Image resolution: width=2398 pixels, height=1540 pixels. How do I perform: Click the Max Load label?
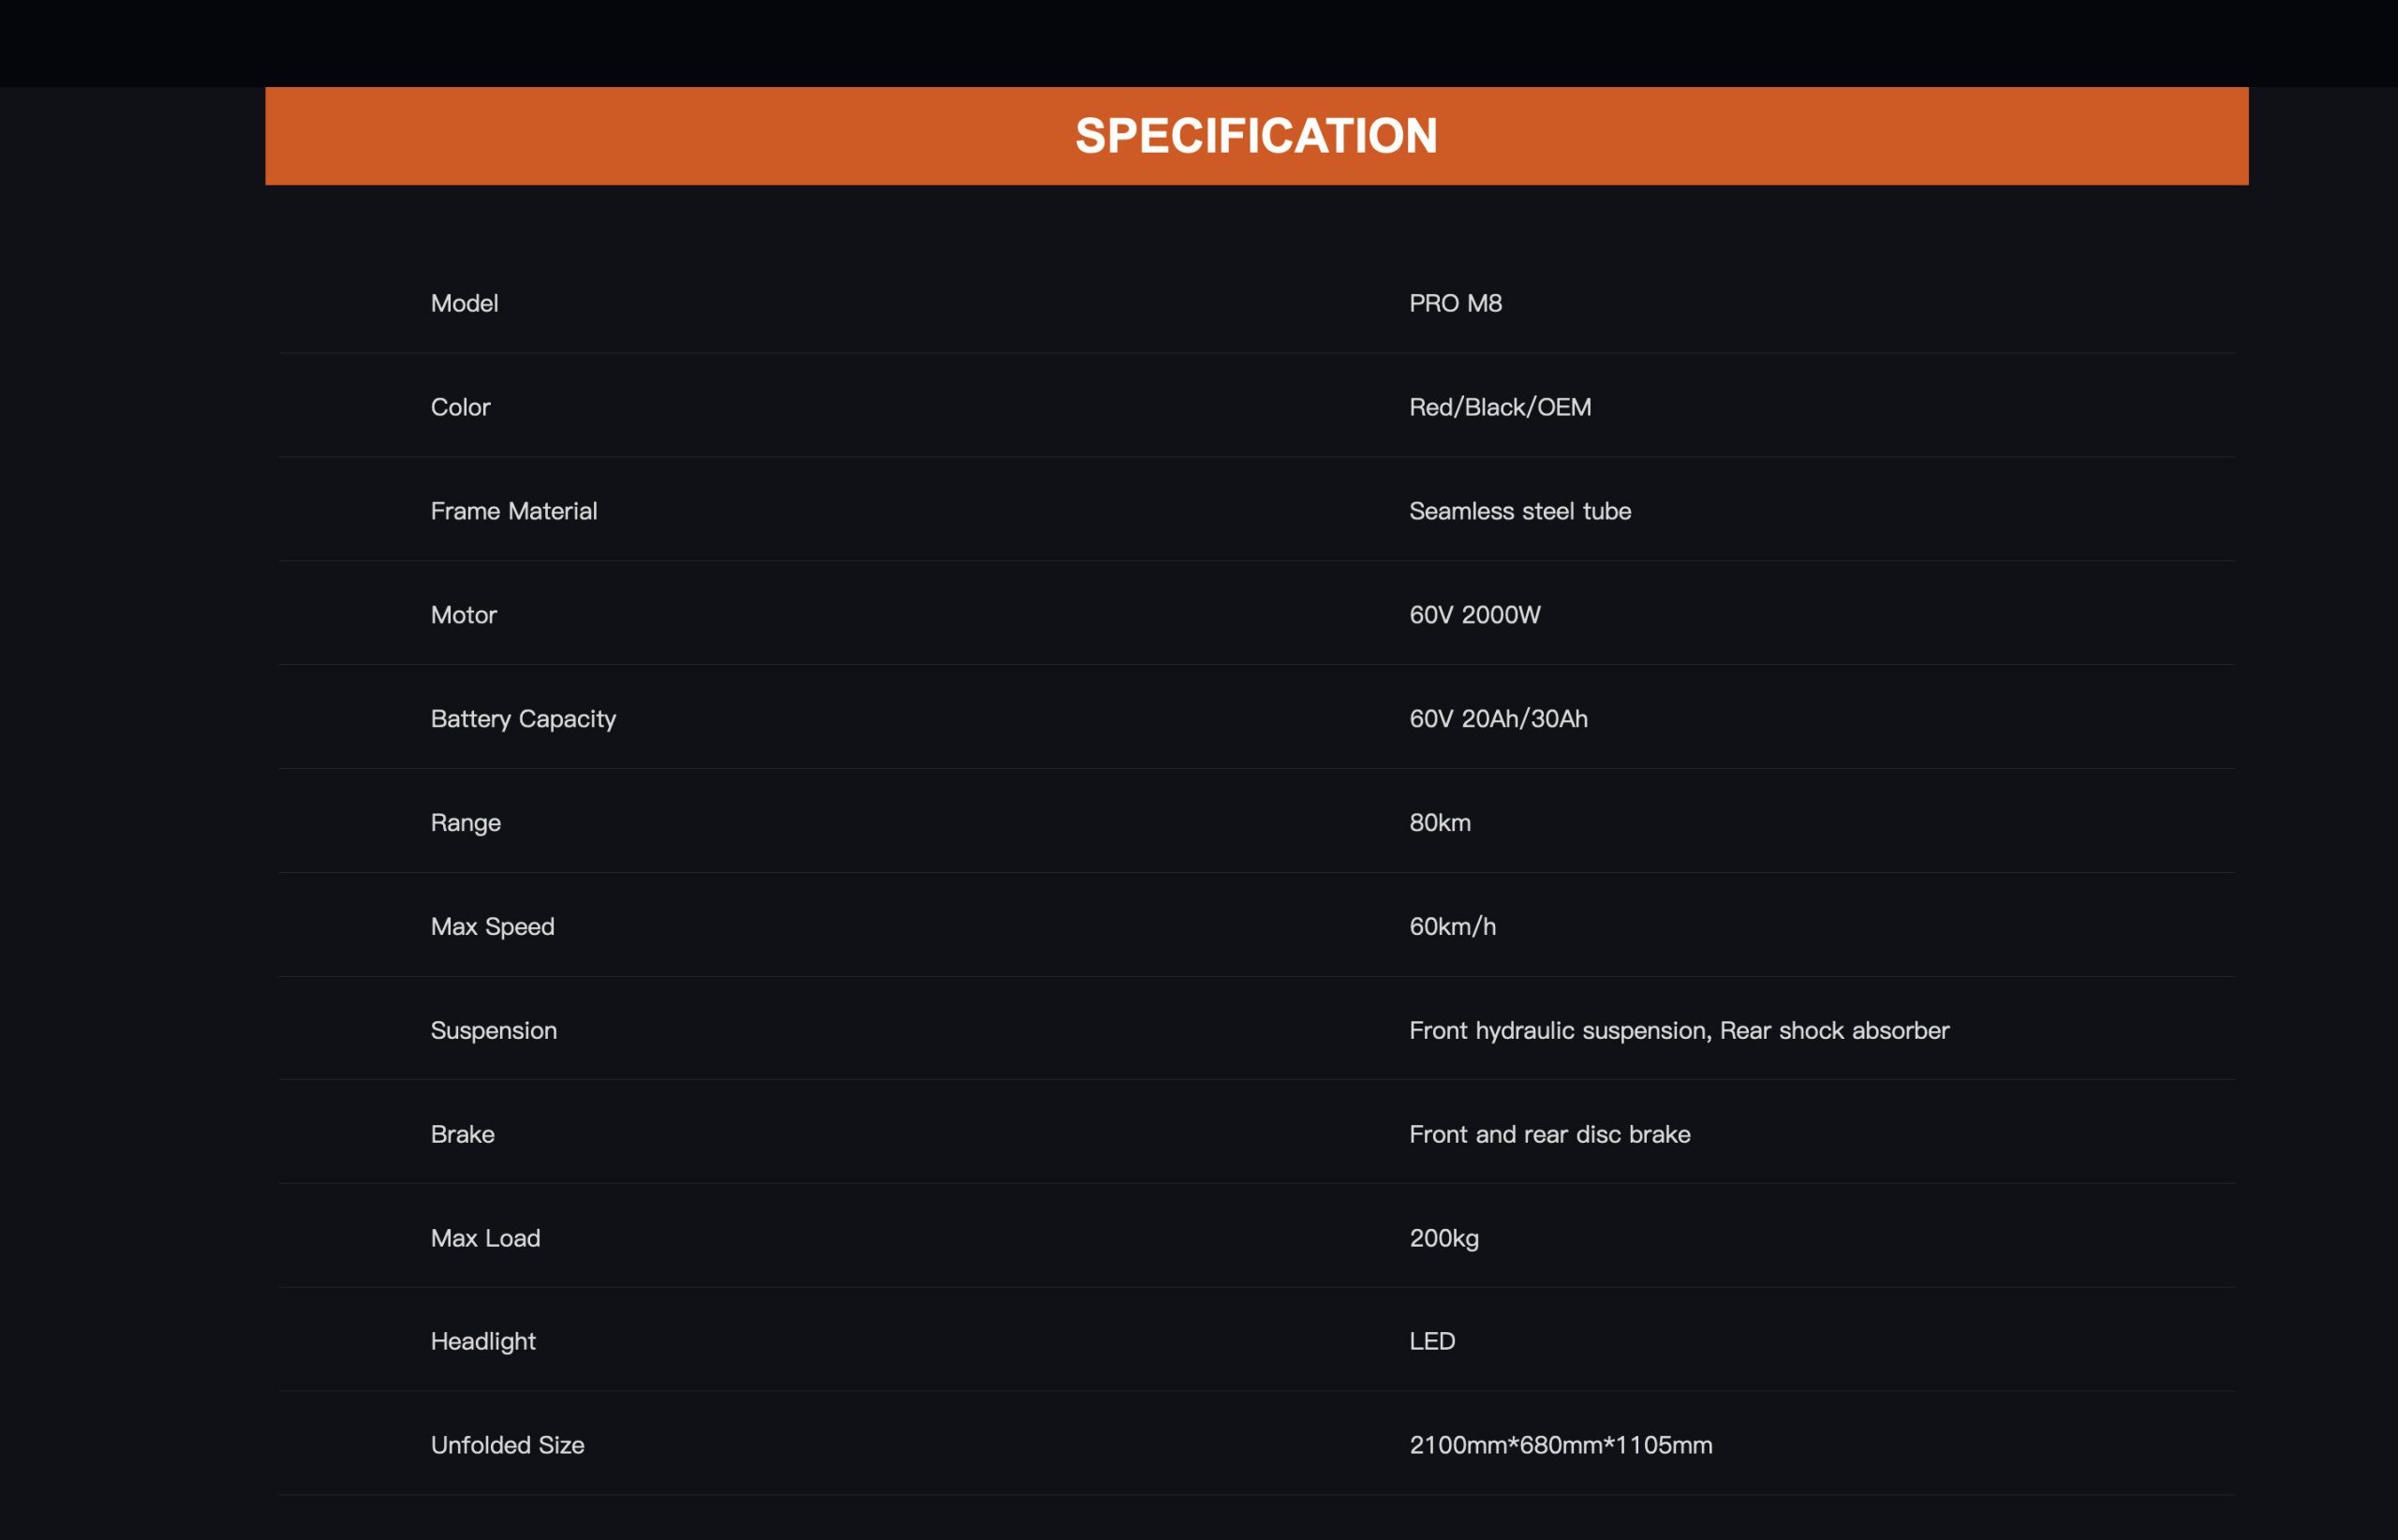(x=485, y=1239)
